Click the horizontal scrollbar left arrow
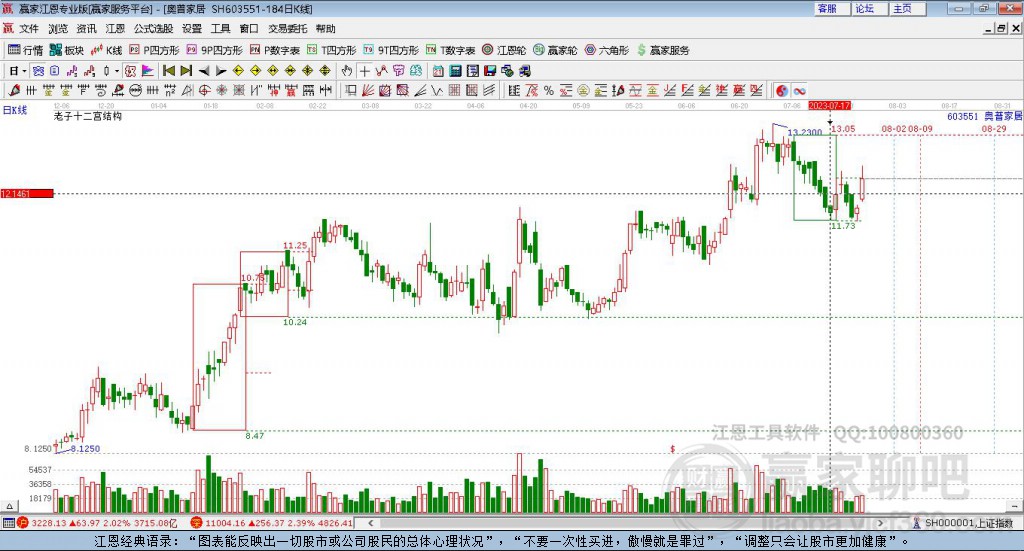 [x=370, y=523]
